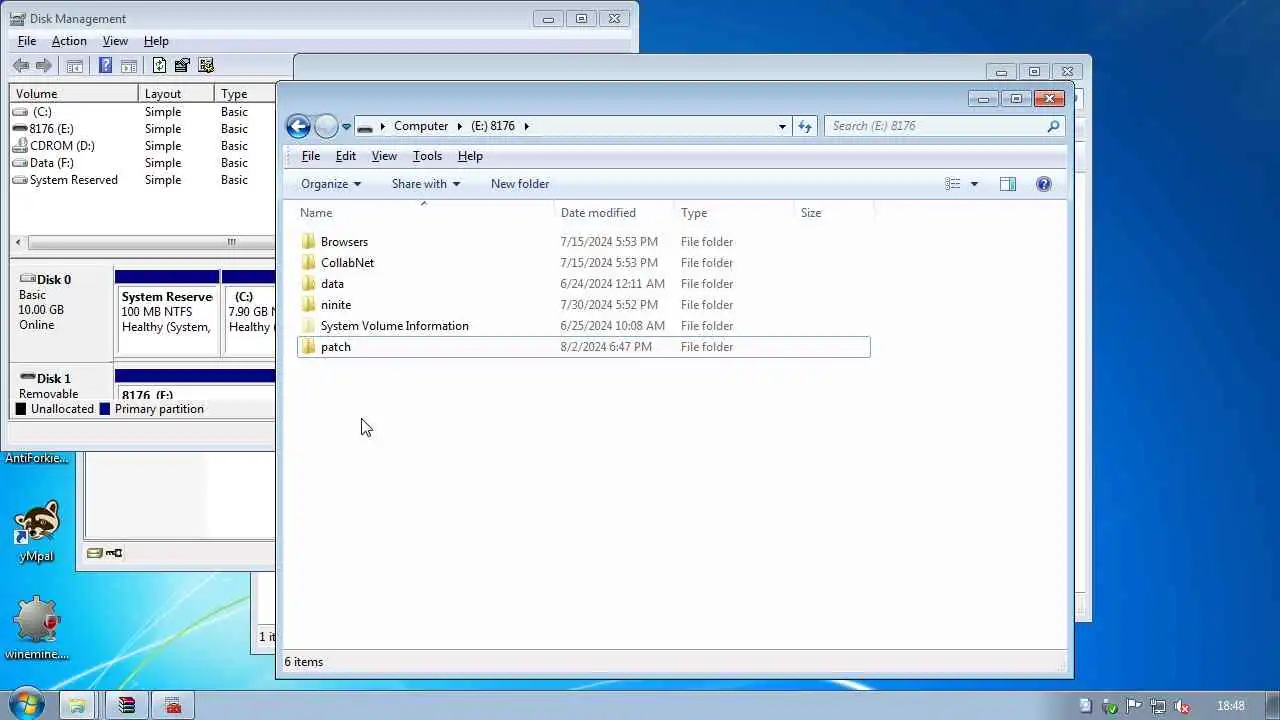Viewport: 1280px width, 720px height.
Task: Click New folder button
Action: [x=520, y=184]
